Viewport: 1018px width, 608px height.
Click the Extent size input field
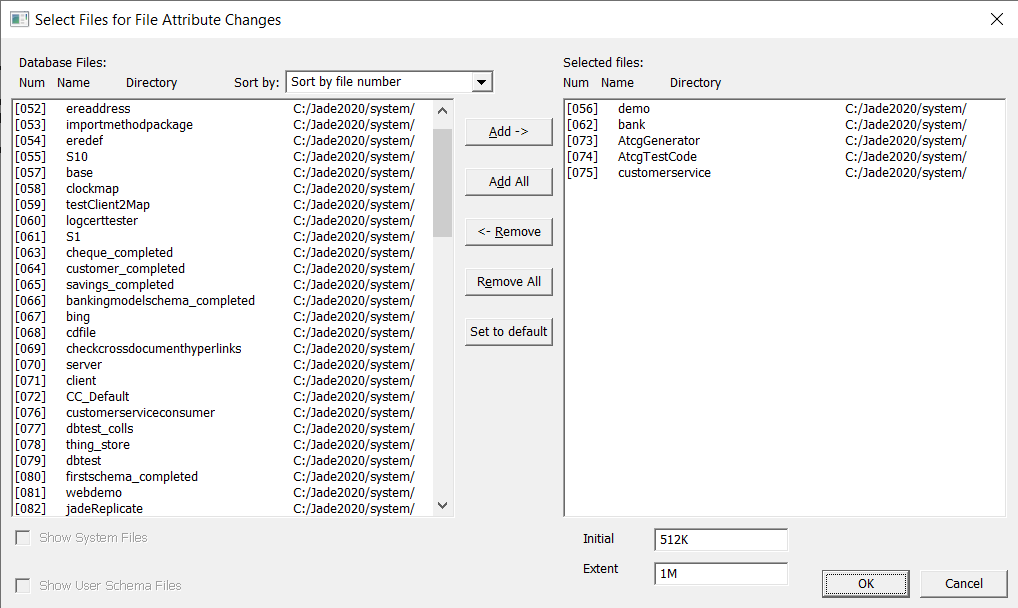[720, 574]
